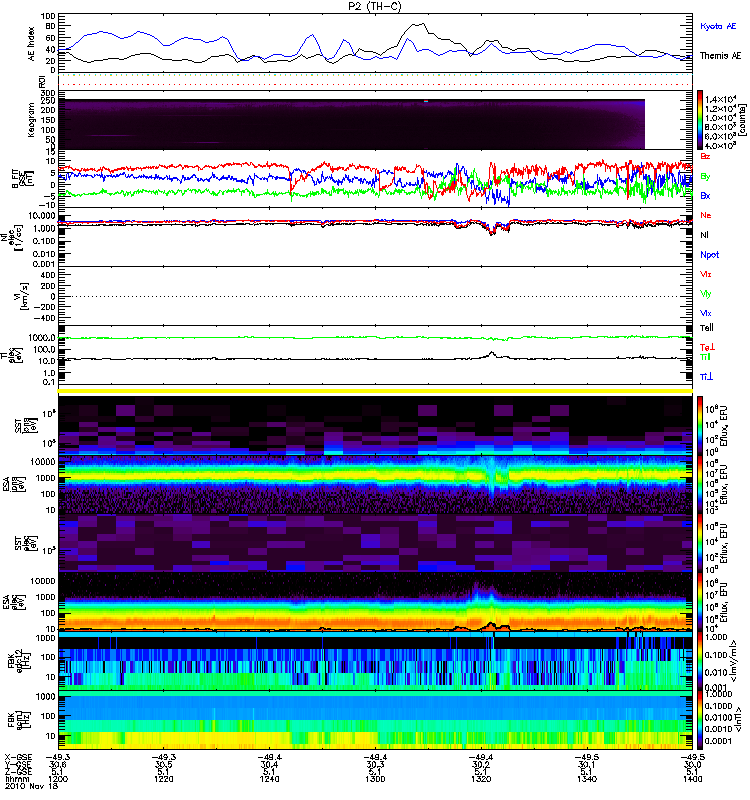
Task: Click the red "Te⊥" legend label
Action: 707,347
